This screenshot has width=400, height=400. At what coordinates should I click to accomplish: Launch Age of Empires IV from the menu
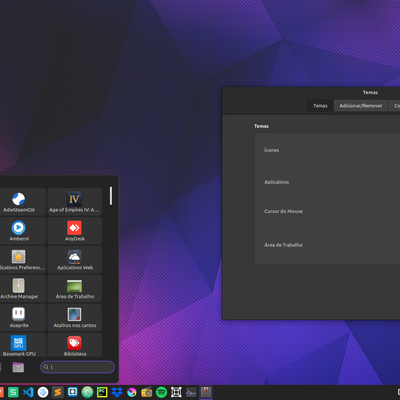74,202
